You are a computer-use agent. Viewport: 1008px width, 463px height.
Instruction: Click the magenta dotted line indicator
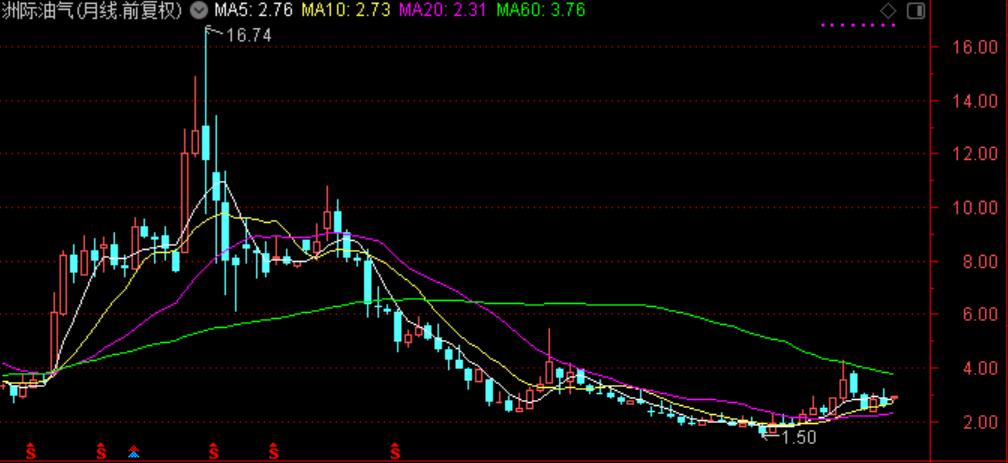coord(858,26)
